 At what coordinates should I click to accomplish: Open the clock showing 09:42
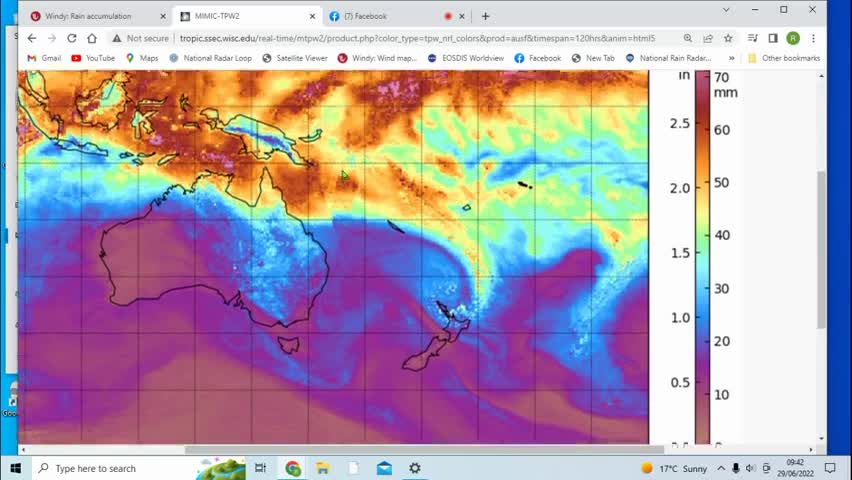point(795,468)
